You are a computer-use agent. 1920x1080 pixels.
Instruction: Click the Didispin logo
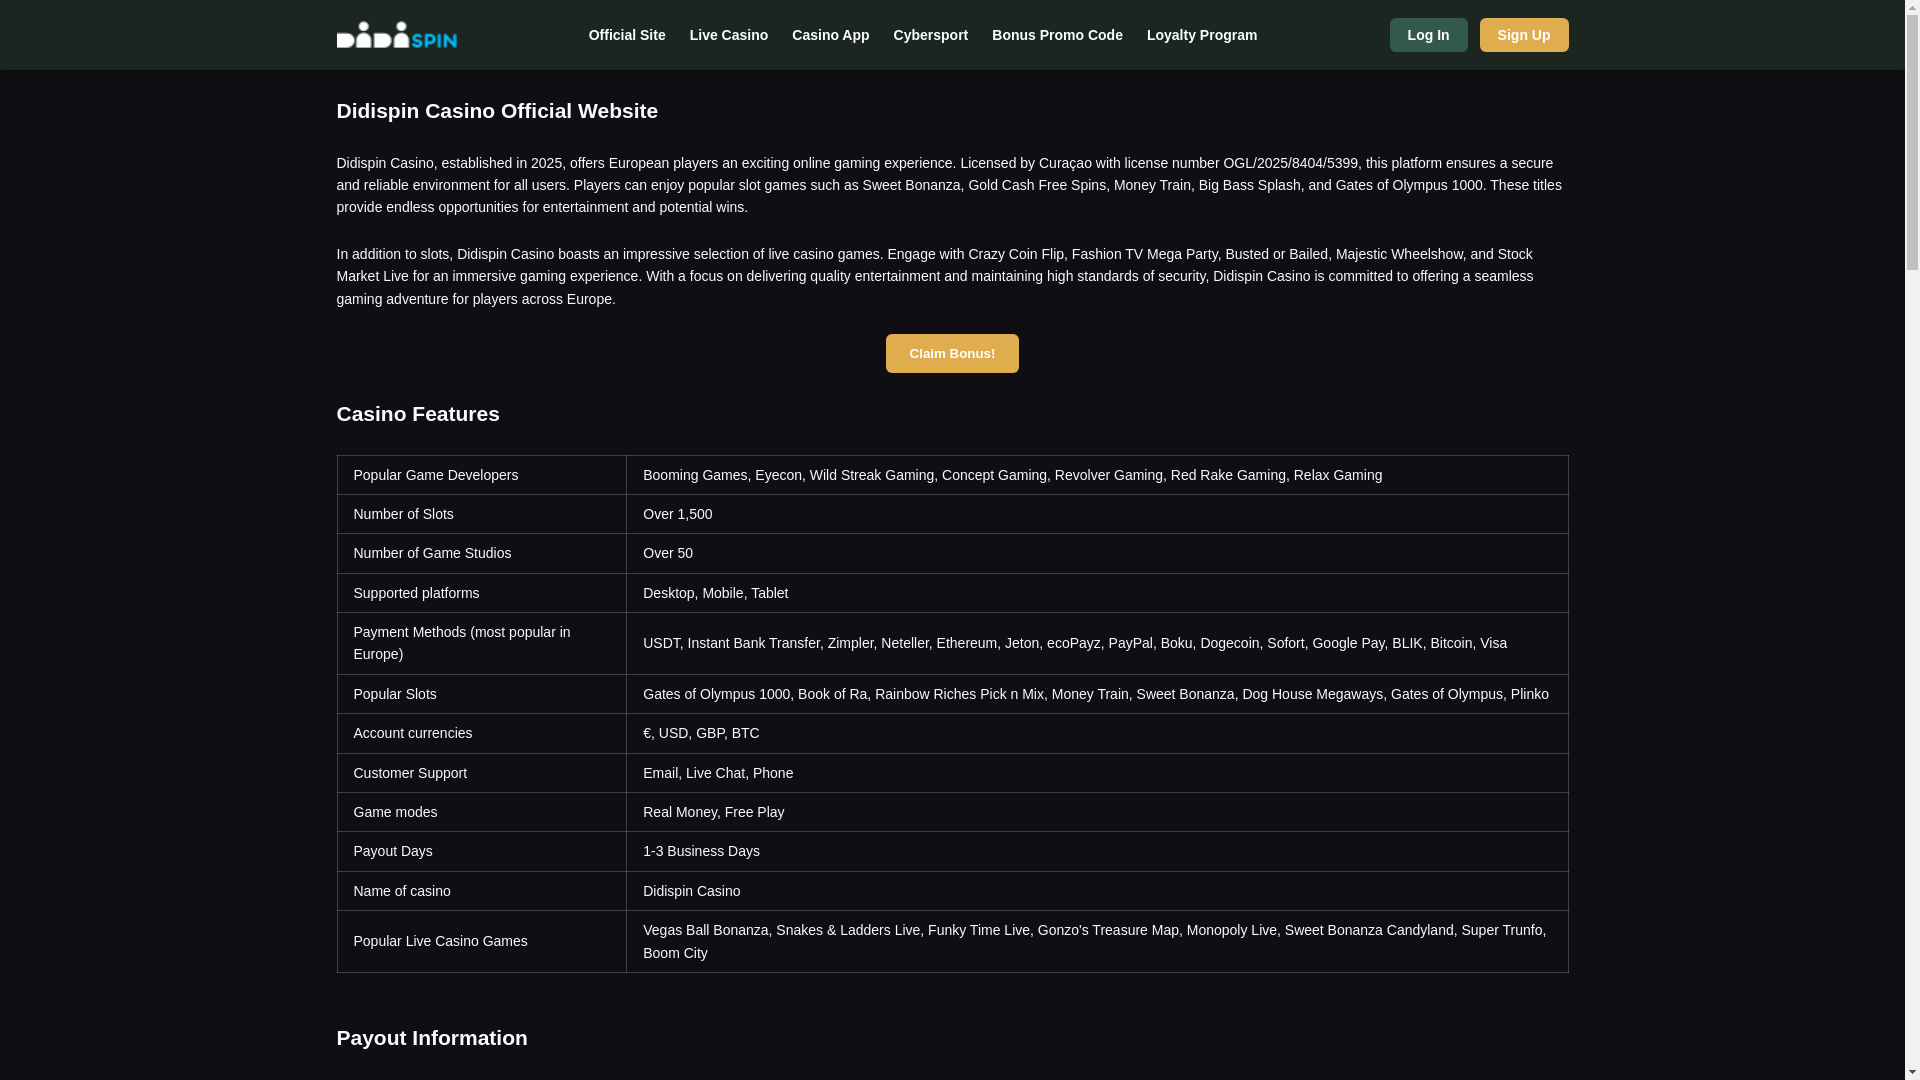click(x=396, y=35)
